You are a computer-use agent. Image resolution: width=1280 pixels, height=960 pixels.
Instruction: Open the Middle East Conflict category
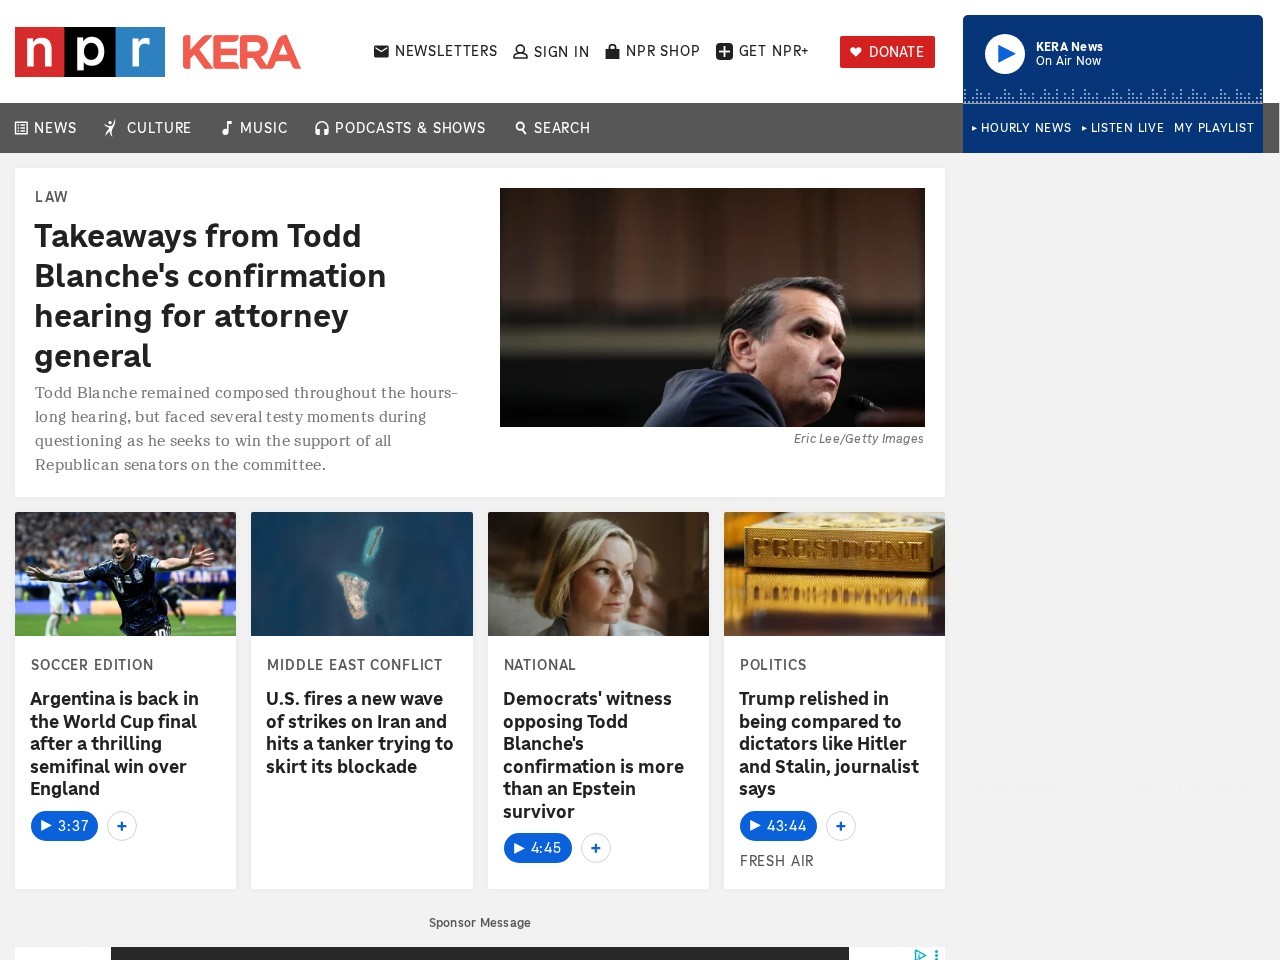pos(354,665)
